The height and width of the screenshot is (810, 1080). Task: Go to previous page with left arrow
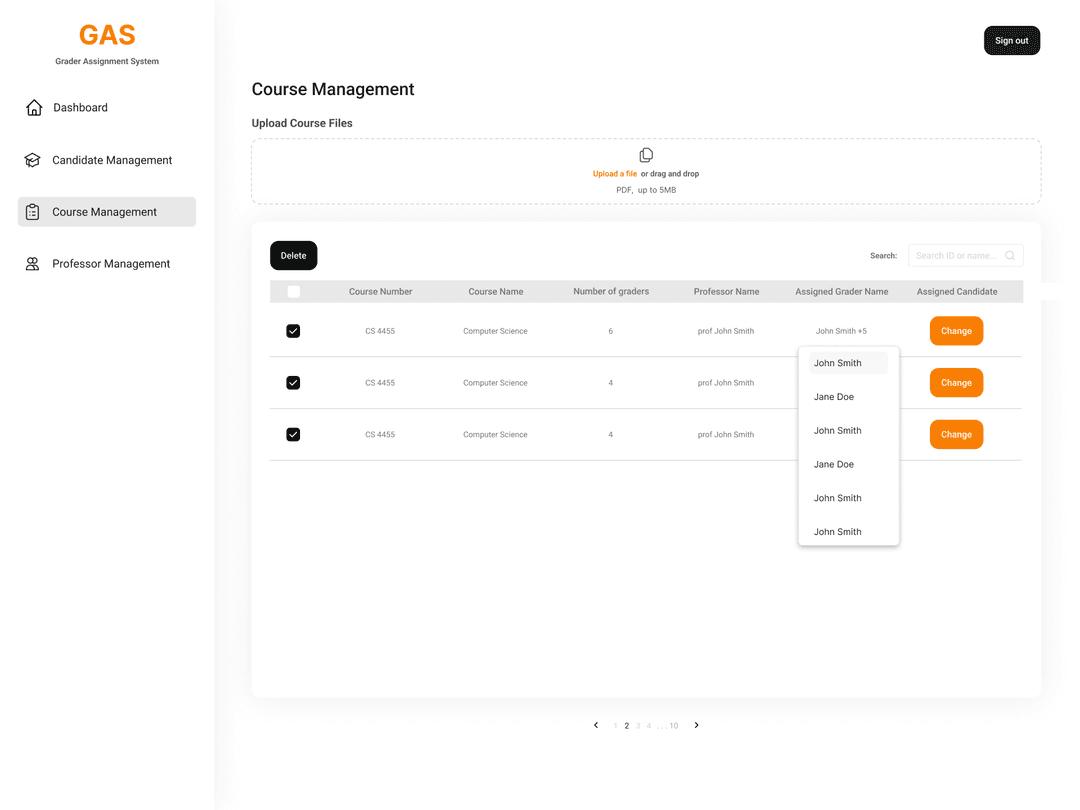tap(596, 725)
